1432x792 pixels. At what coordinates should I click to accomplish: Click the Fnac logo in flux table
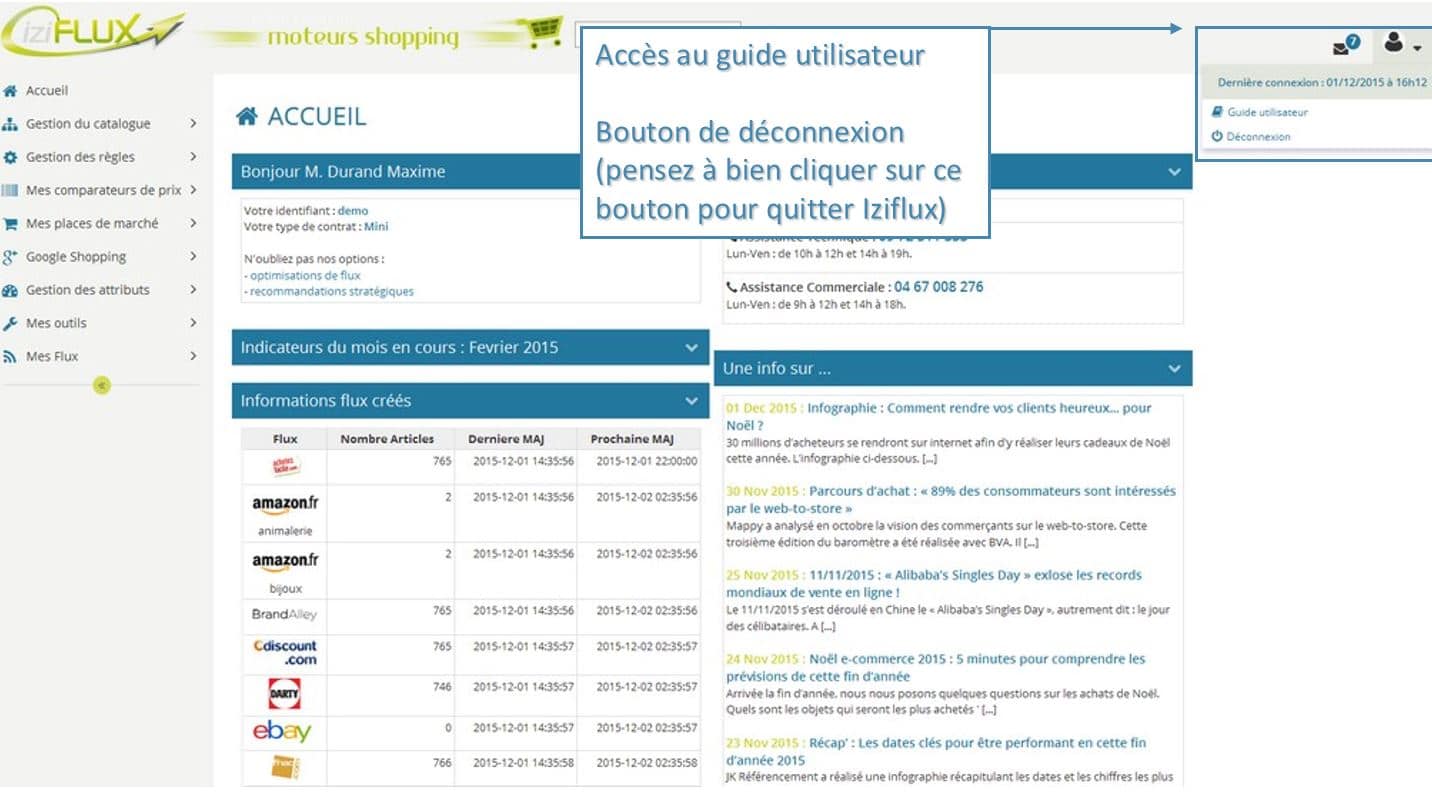[285, 767]
